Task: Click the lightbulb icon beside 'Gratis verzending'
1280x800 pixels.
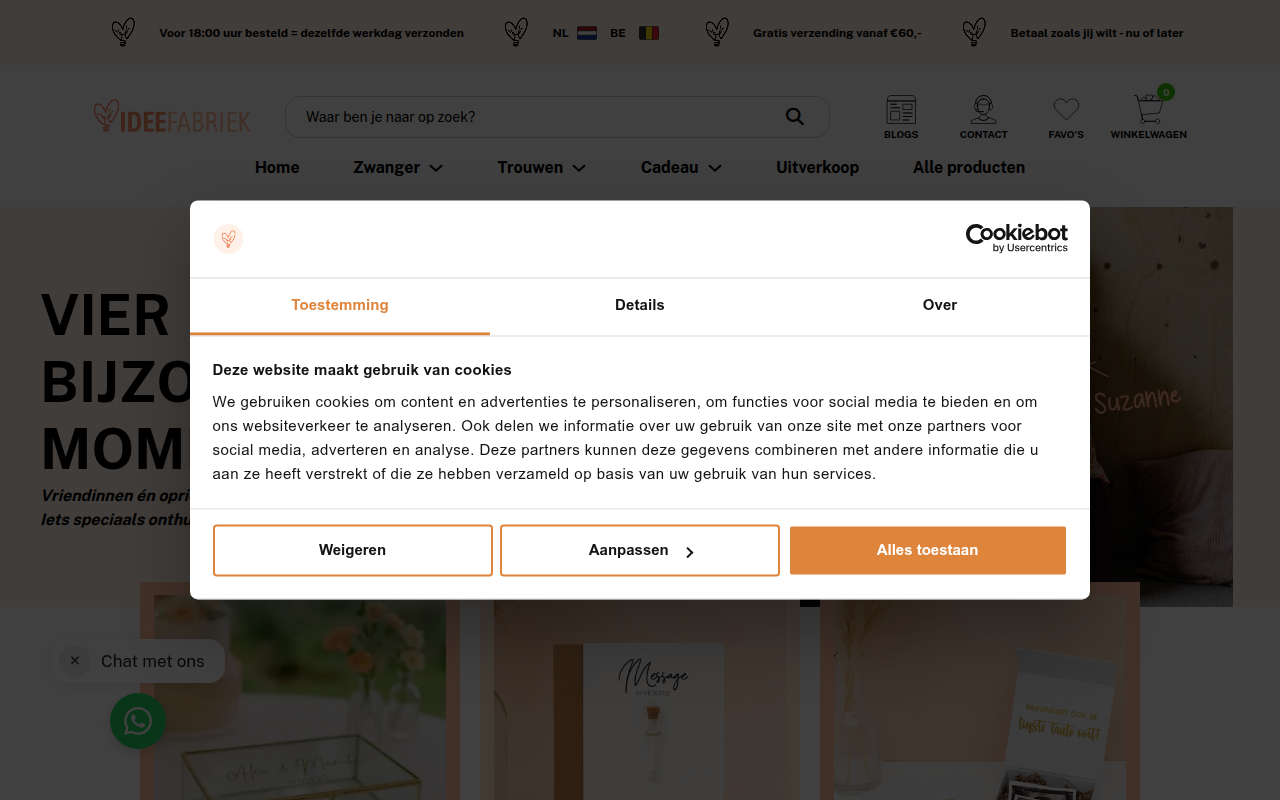Action: pyautogui.click(x=717, y=32)
